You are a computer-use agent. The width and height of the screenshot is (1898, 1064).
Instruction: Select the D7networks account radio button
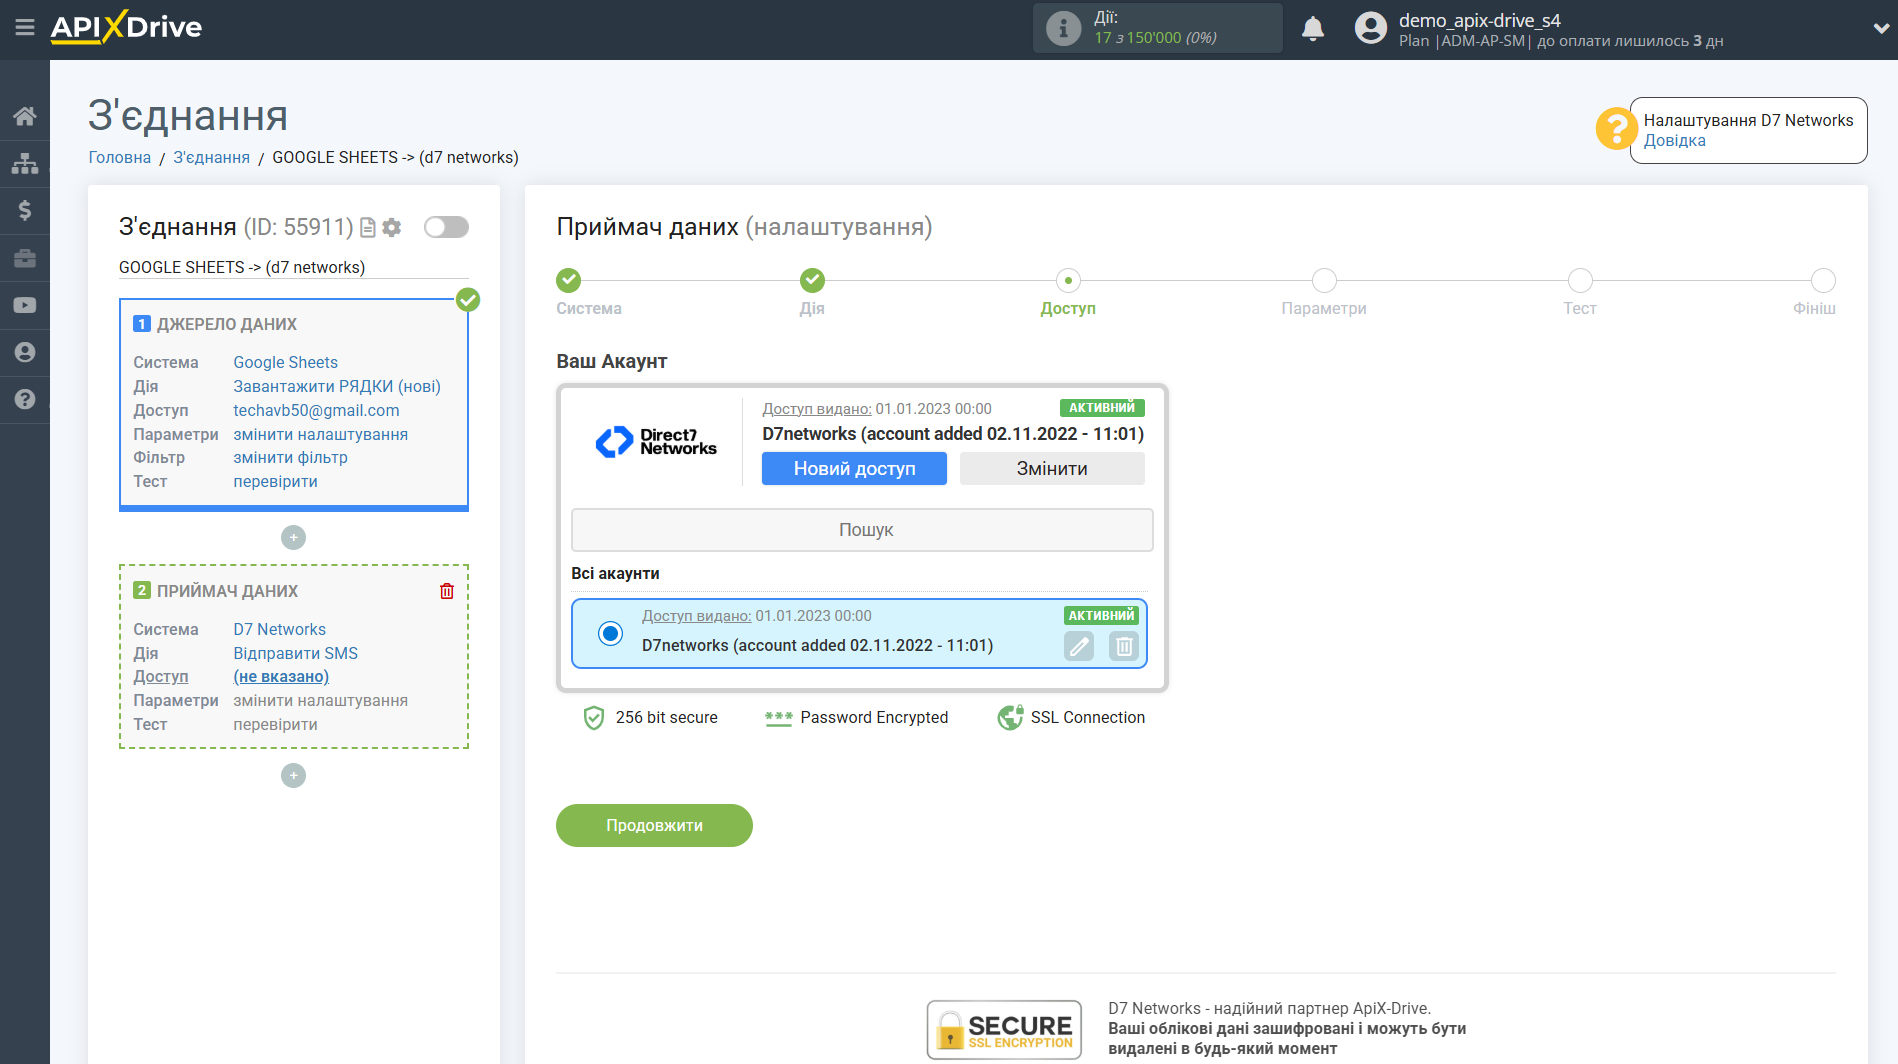(x=610, y=633)
